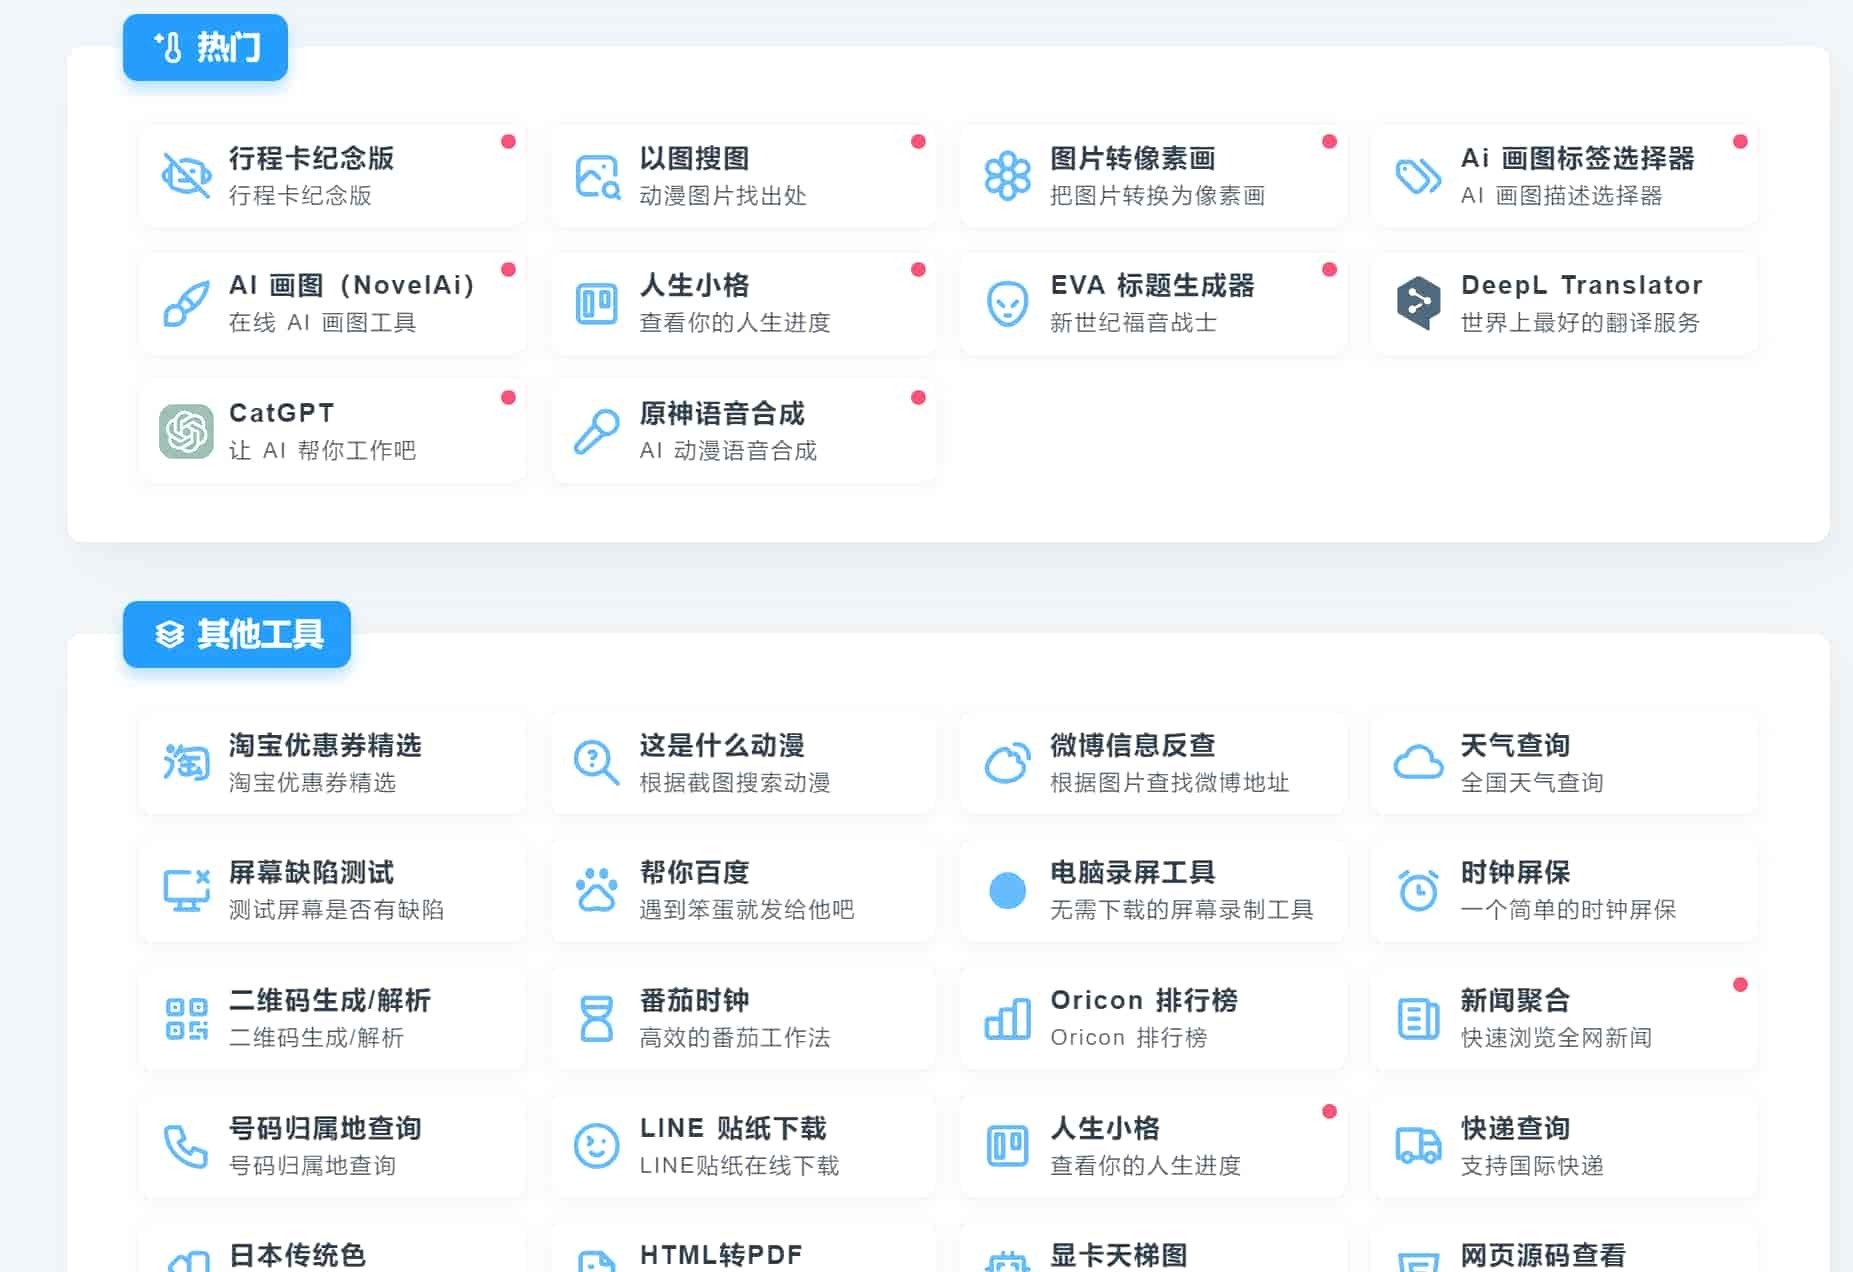Click the description text 无需下载的屏幕录制工具
This screenshot has height=1272, width=1853.
[x=1181, y=909]
